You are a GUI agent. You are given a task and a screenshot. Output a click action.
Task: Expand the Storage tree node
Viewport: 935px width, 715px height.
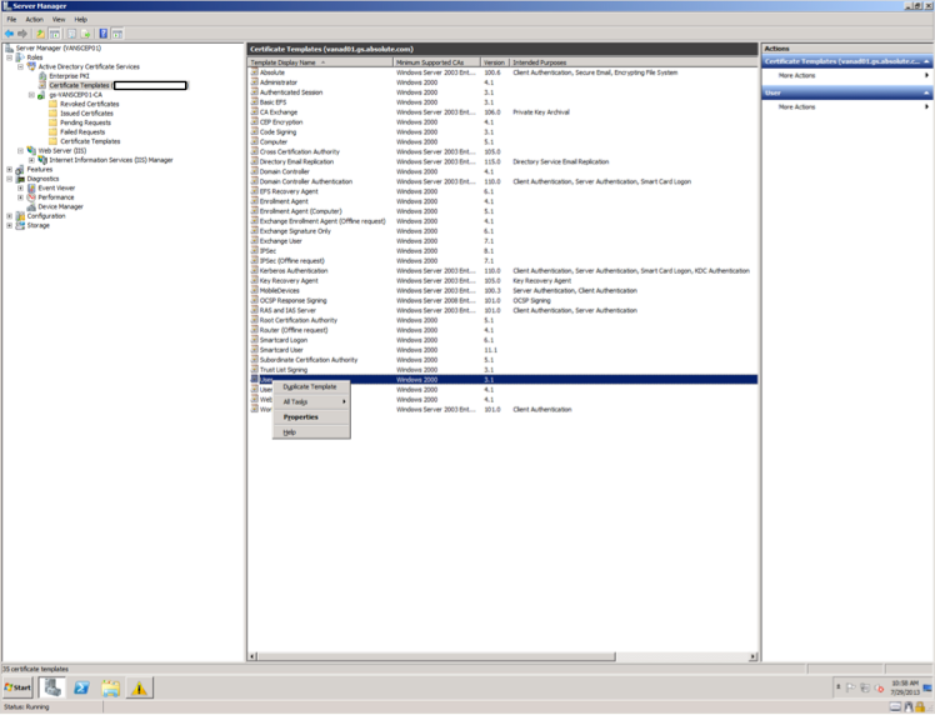pyautogui.click(x=9, y=225)
